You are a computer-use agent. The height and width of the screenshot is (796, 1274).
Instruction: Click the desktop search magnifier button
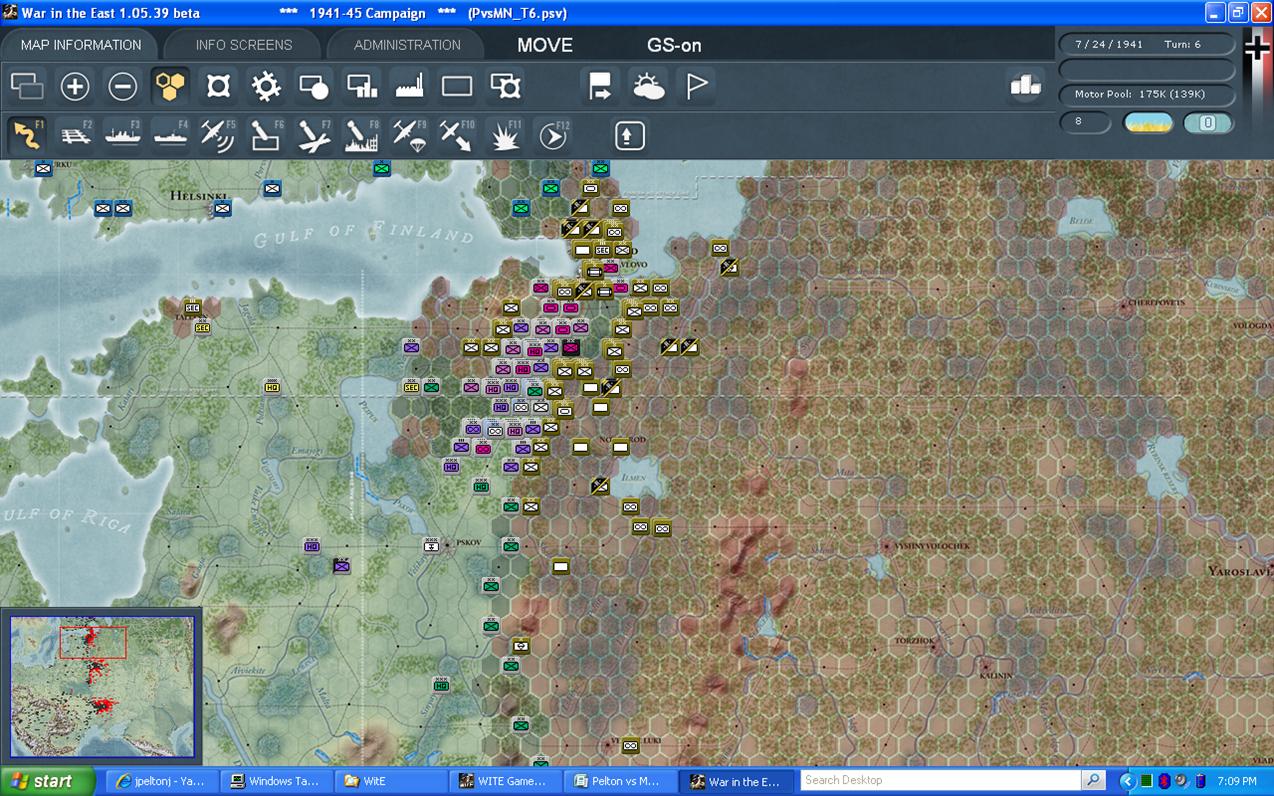(1093, 780)
